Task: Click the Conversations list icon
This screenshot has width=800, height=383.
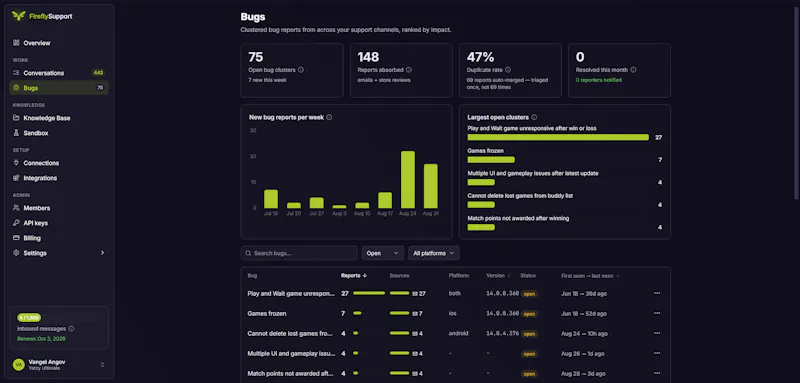Action: tap(16, 73)
